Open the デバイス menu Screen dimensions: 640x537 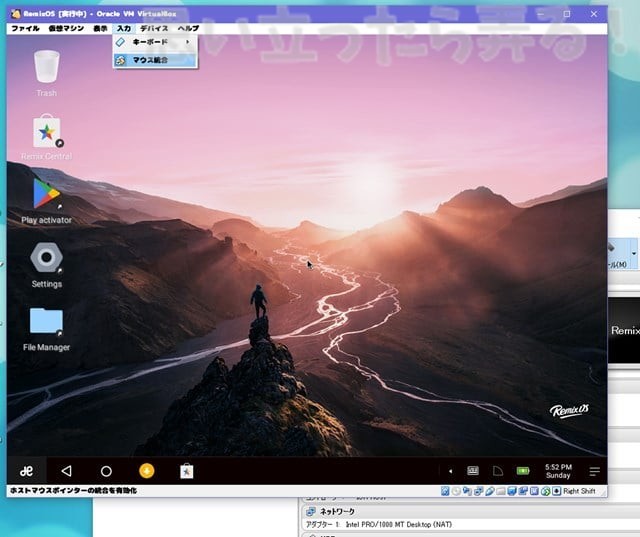(154, 28)
